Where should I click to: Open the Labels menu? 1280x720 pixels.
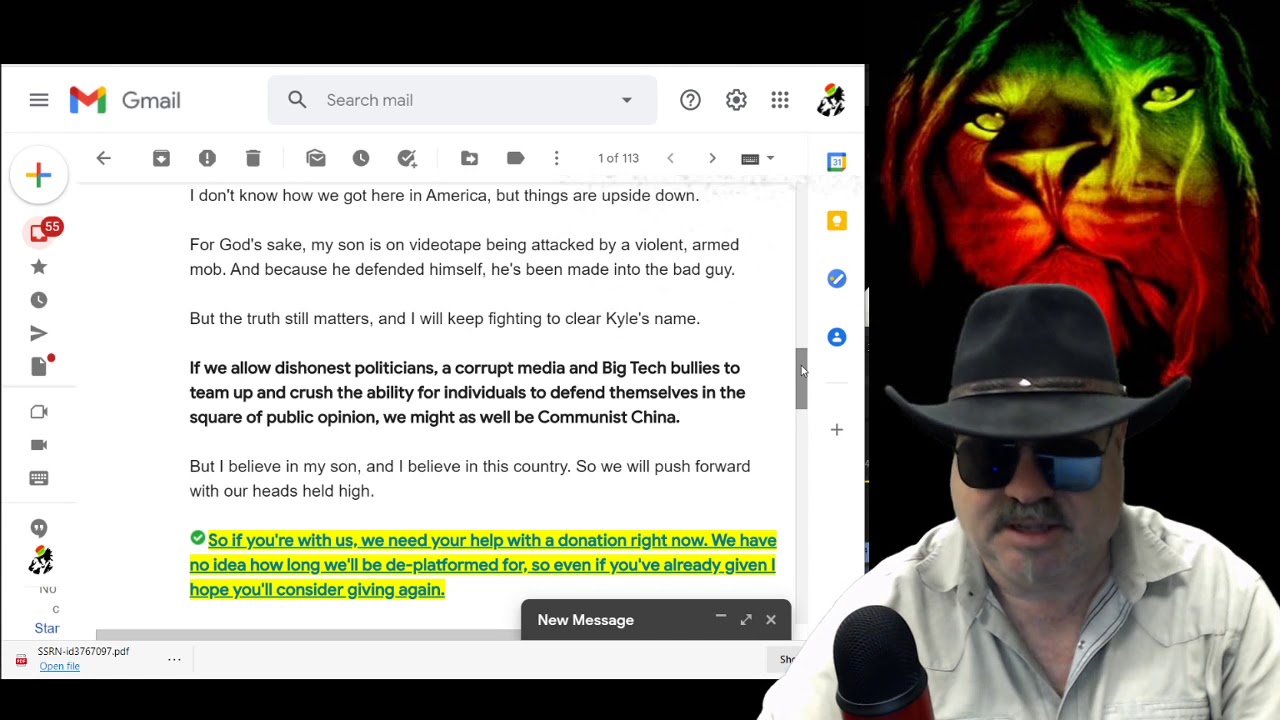(515, 158)
